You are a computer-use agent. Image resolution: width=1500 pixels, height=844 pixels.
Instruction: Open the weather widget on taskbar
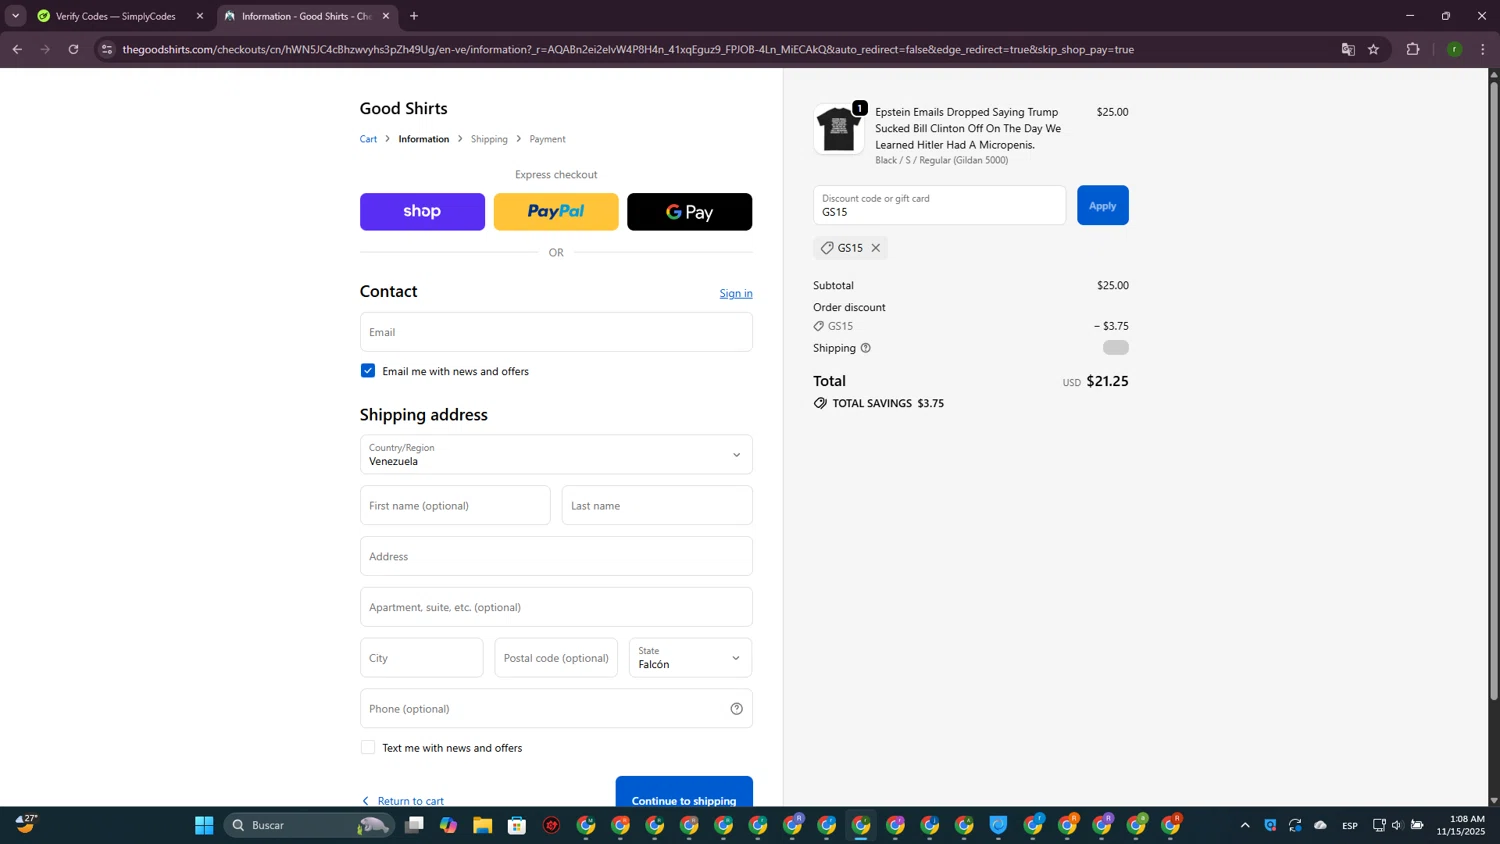pyautogui.click(x=26, y=824)
